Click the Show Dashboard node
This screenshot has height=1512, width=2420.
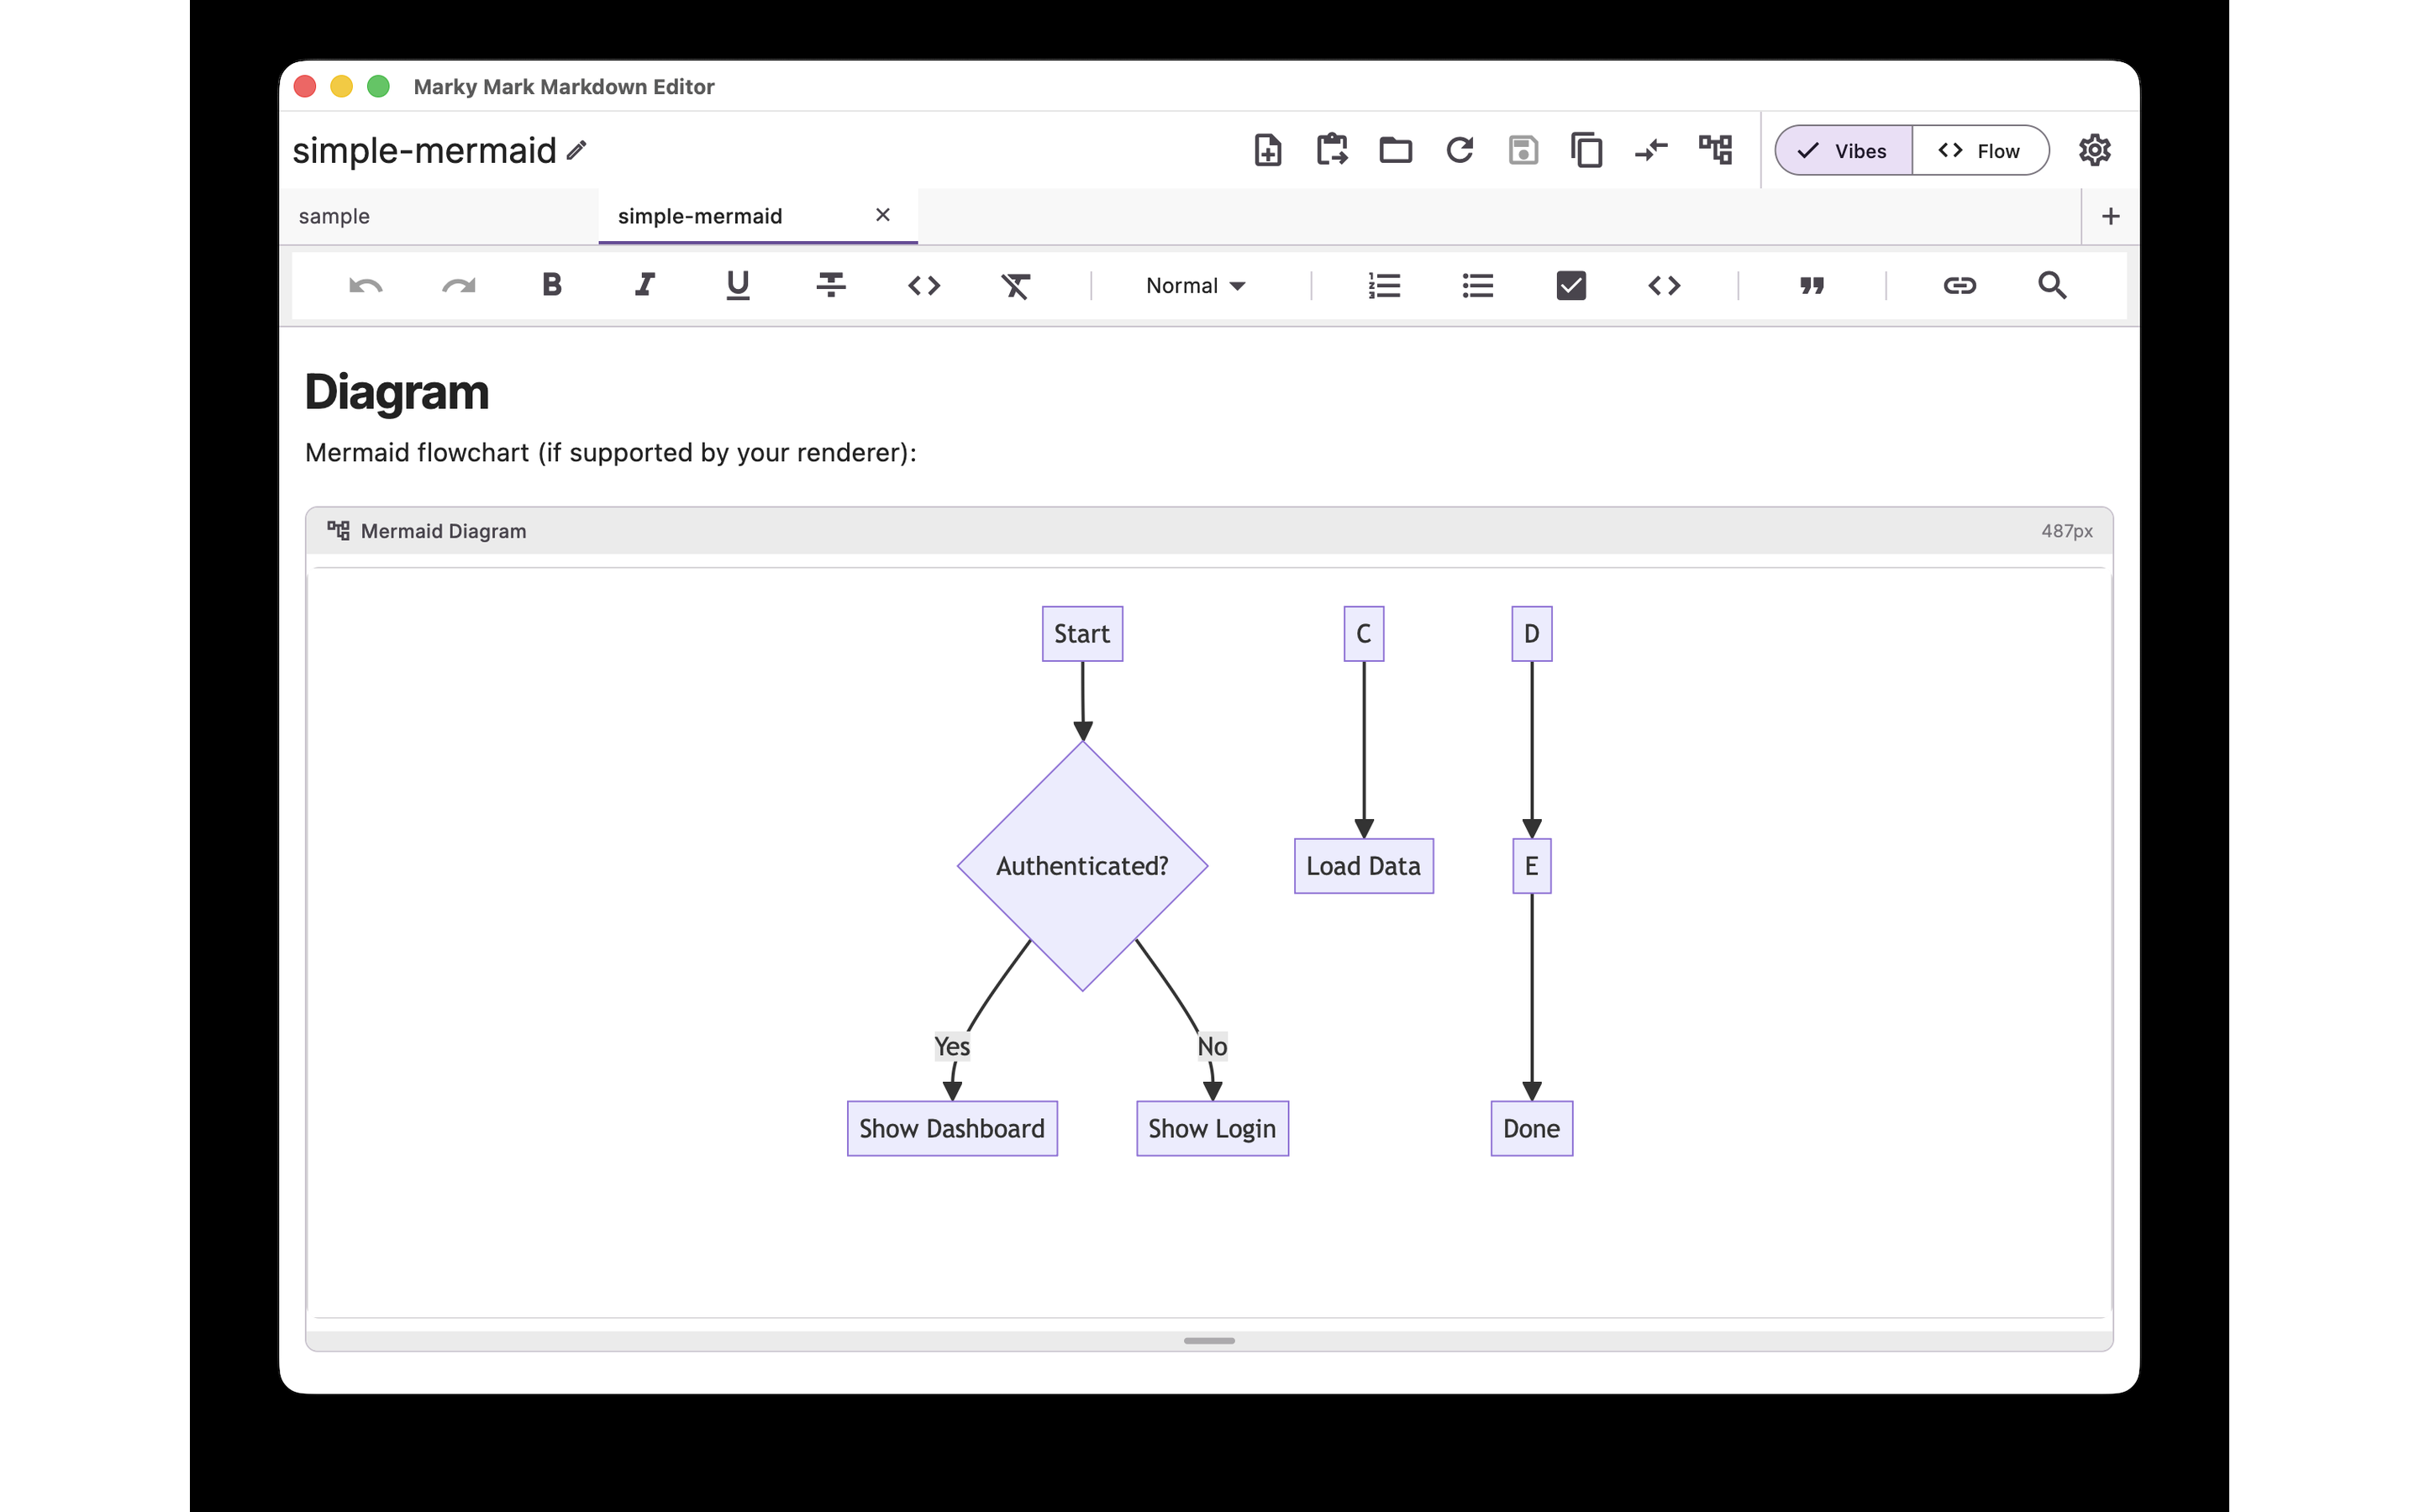pos(952,1129)
